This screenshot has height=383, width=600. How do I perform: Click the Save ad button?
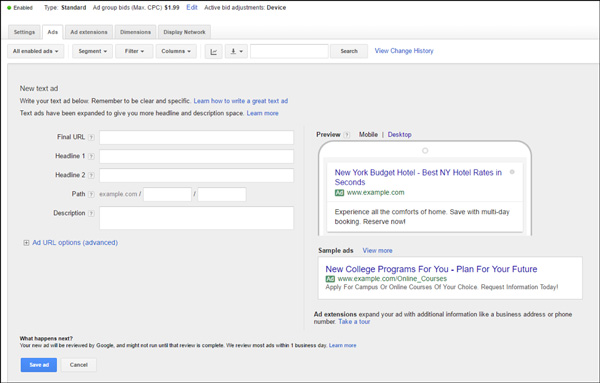[x=39, y=365]
